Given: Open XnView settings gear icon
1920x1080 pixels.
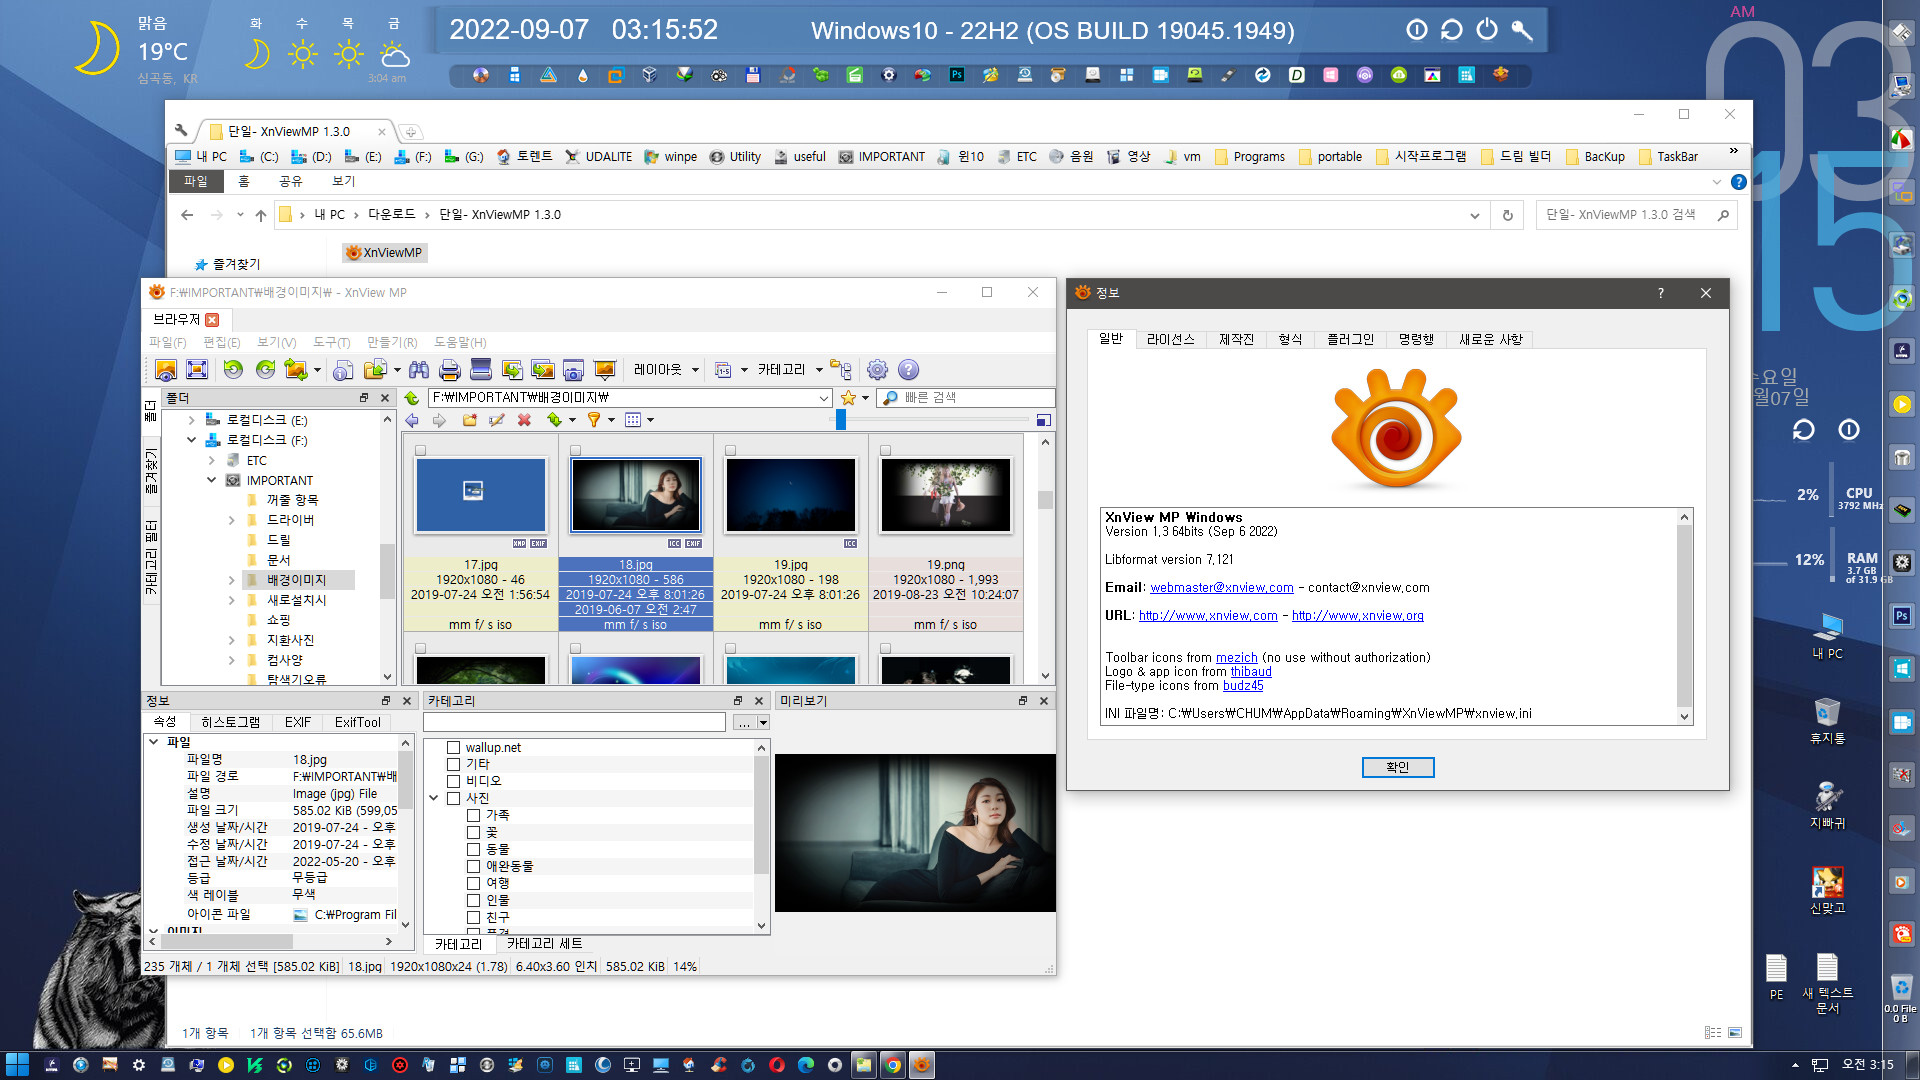Looking at the screenshot, I should pos(877,370).
